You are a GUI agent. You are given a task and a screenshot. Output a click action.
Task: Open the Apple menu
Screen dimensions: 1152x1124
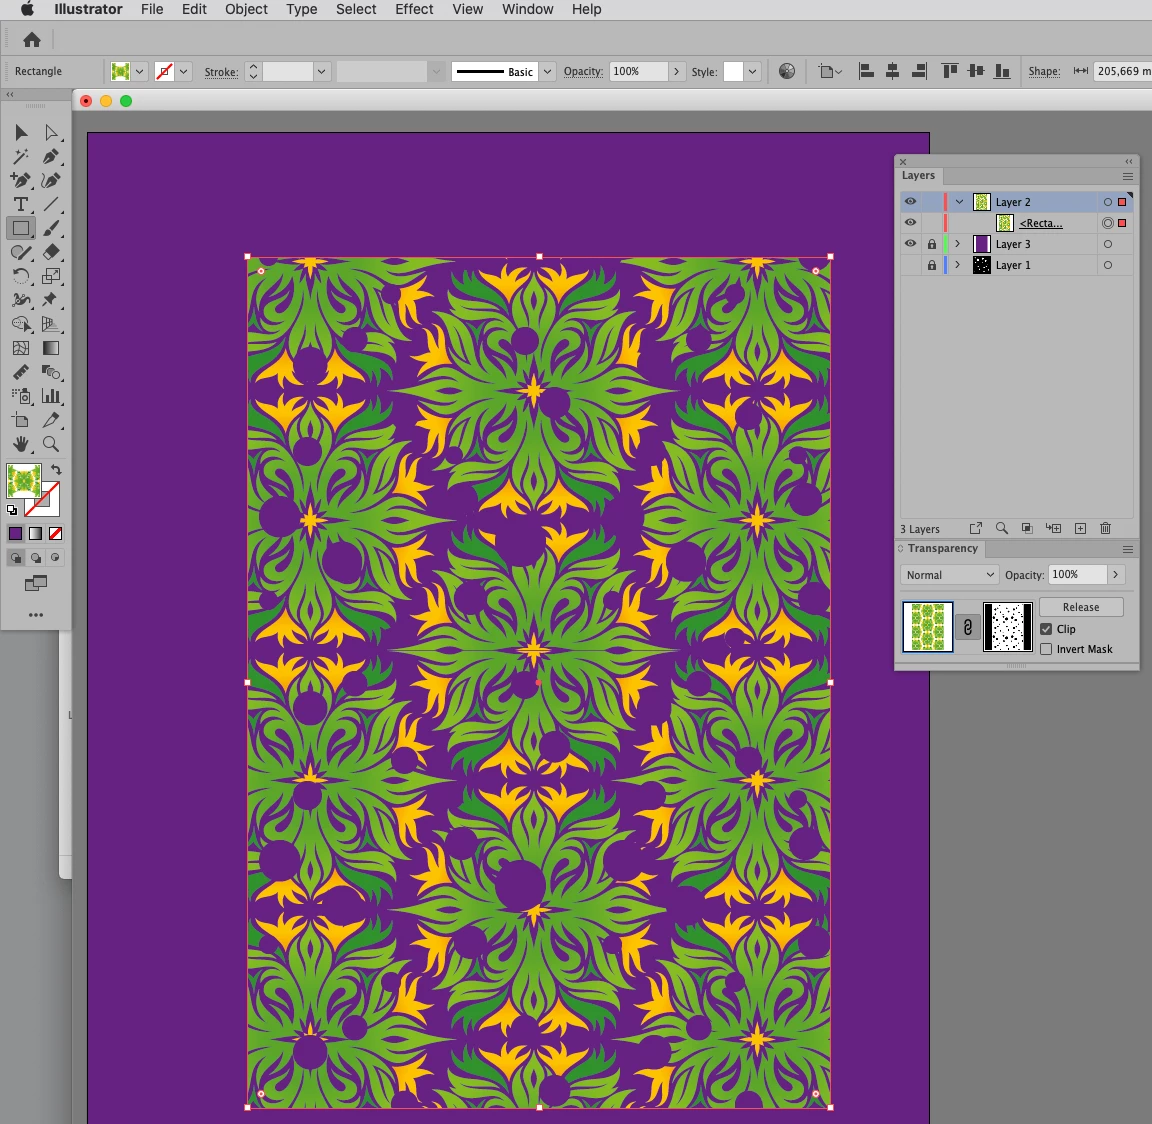click(27, 10)
